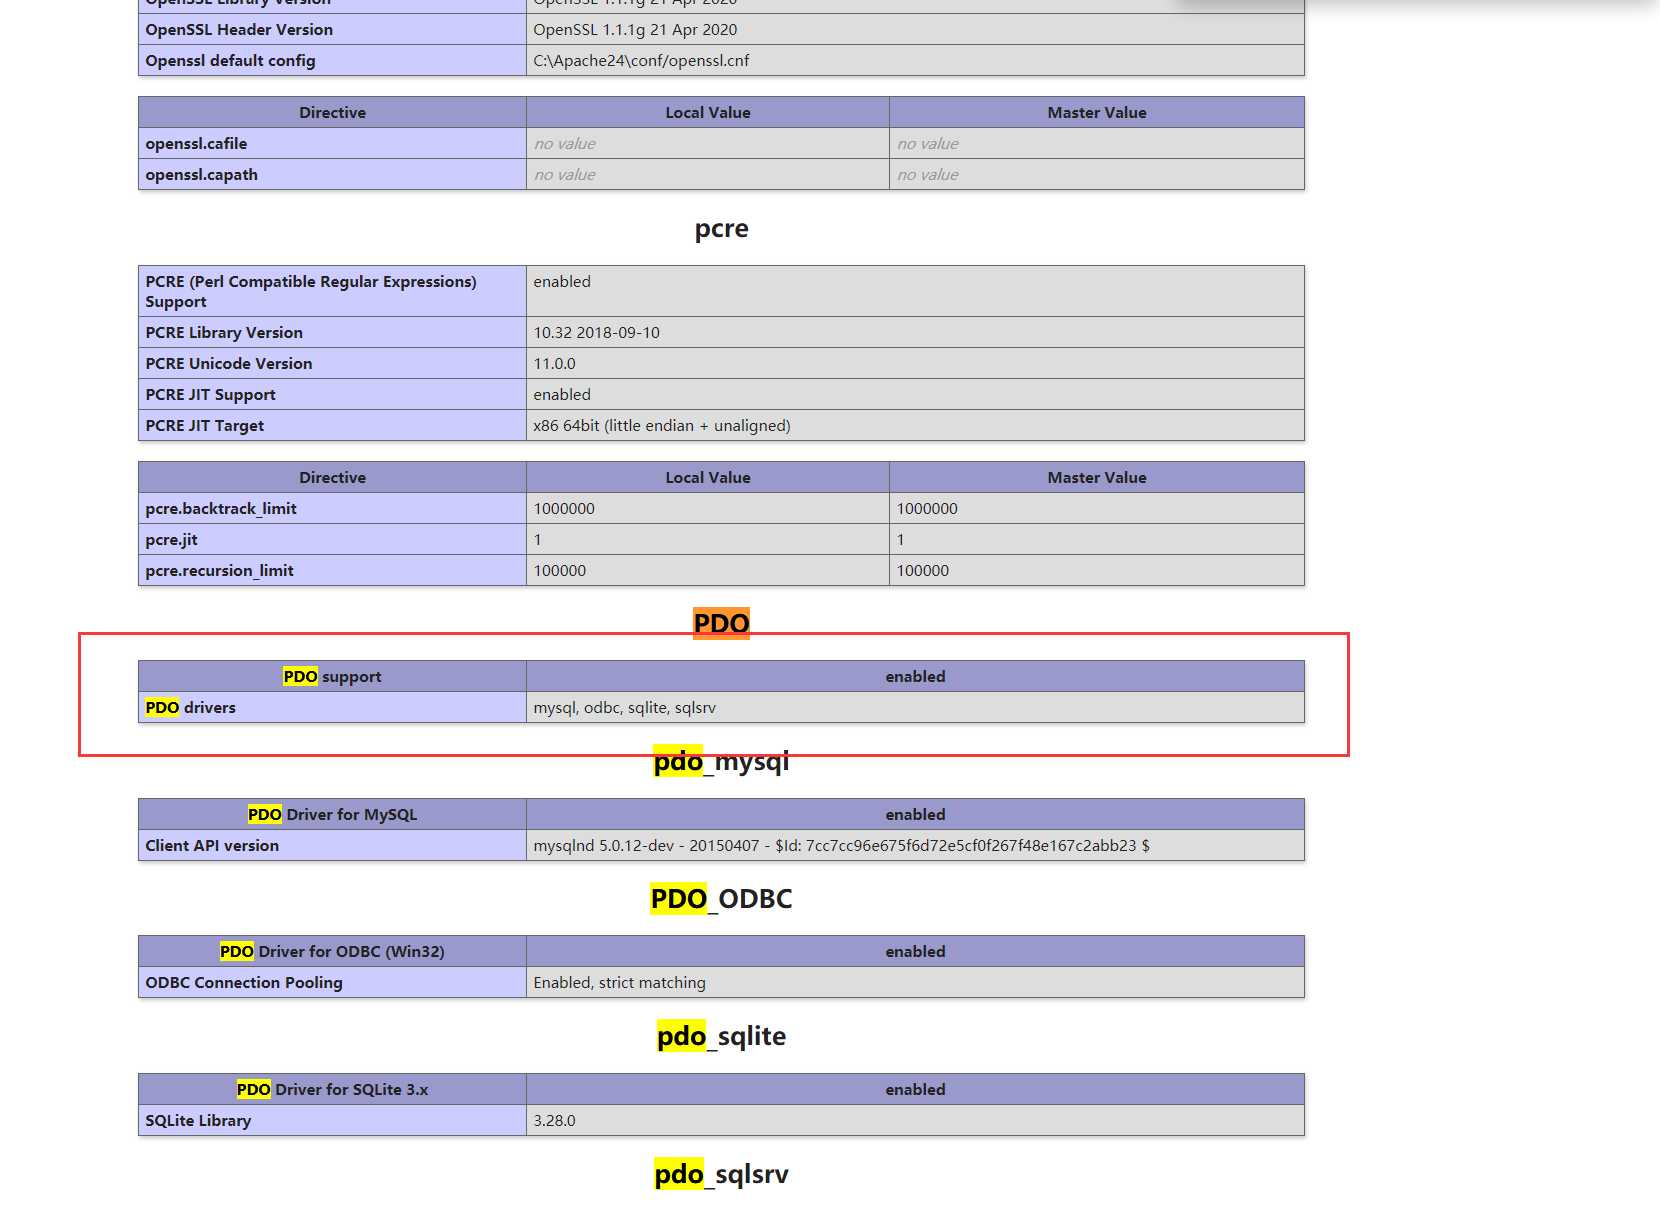This screenshot has width=1660, height=1205.
Task: Select the 'Openssl default config' label
Action: [230, 61]
